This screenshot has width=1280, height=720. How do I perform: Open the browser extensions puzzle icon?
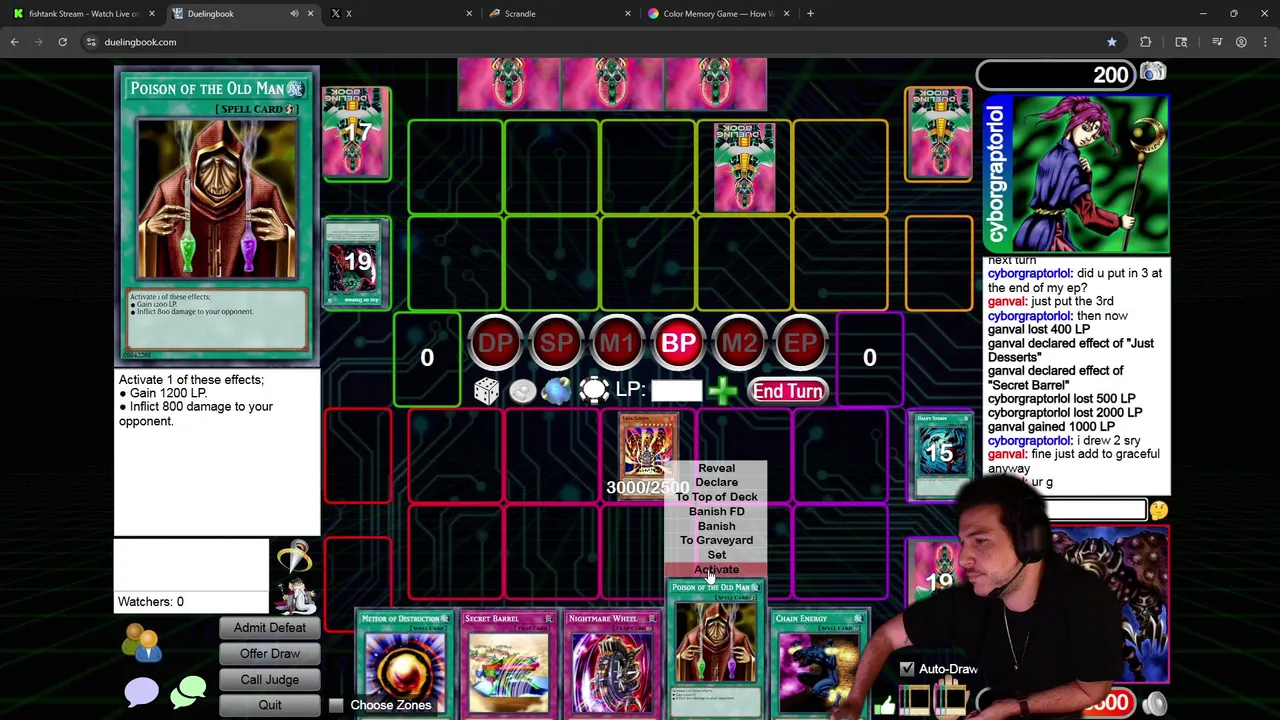pos(1146,42)
